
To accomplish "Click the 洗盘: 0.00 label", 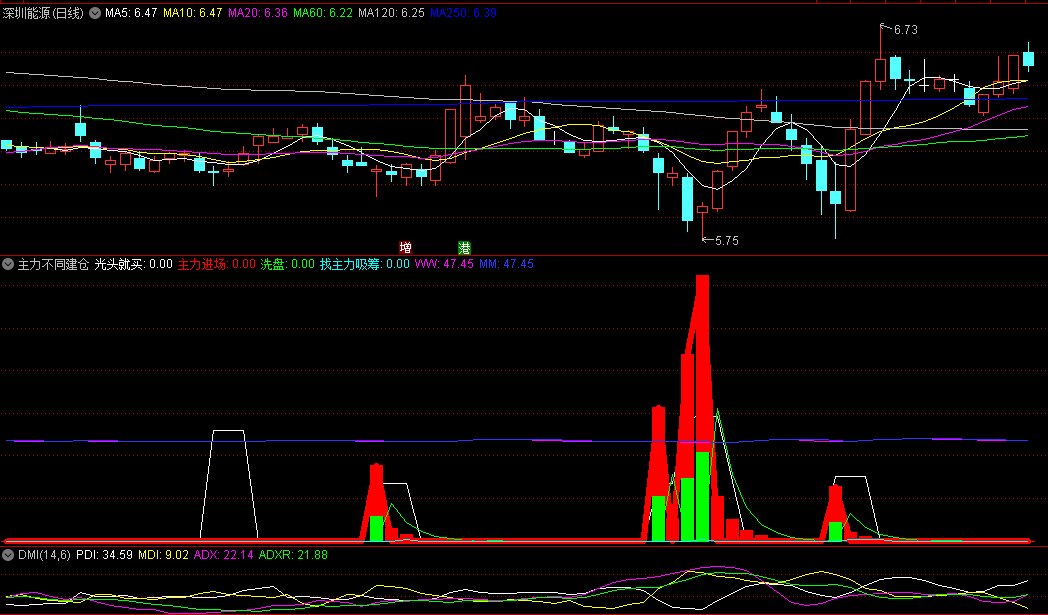I will click(287, 264).
